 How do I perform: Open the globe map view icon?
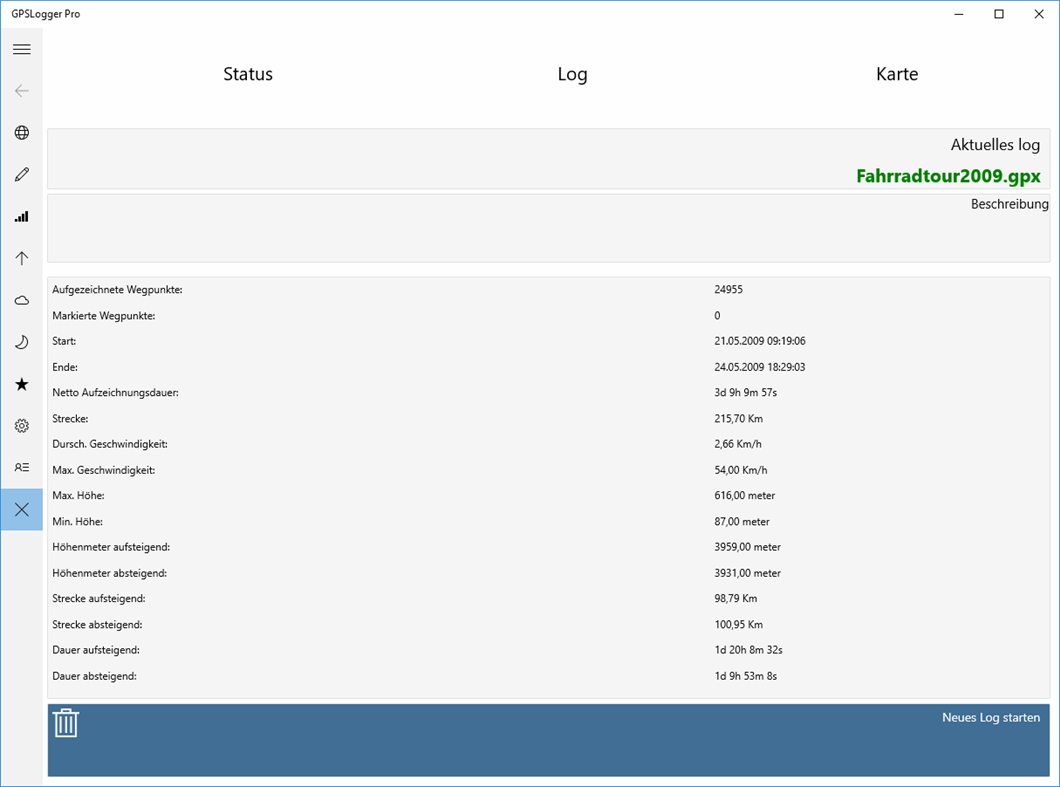point(21,132)
